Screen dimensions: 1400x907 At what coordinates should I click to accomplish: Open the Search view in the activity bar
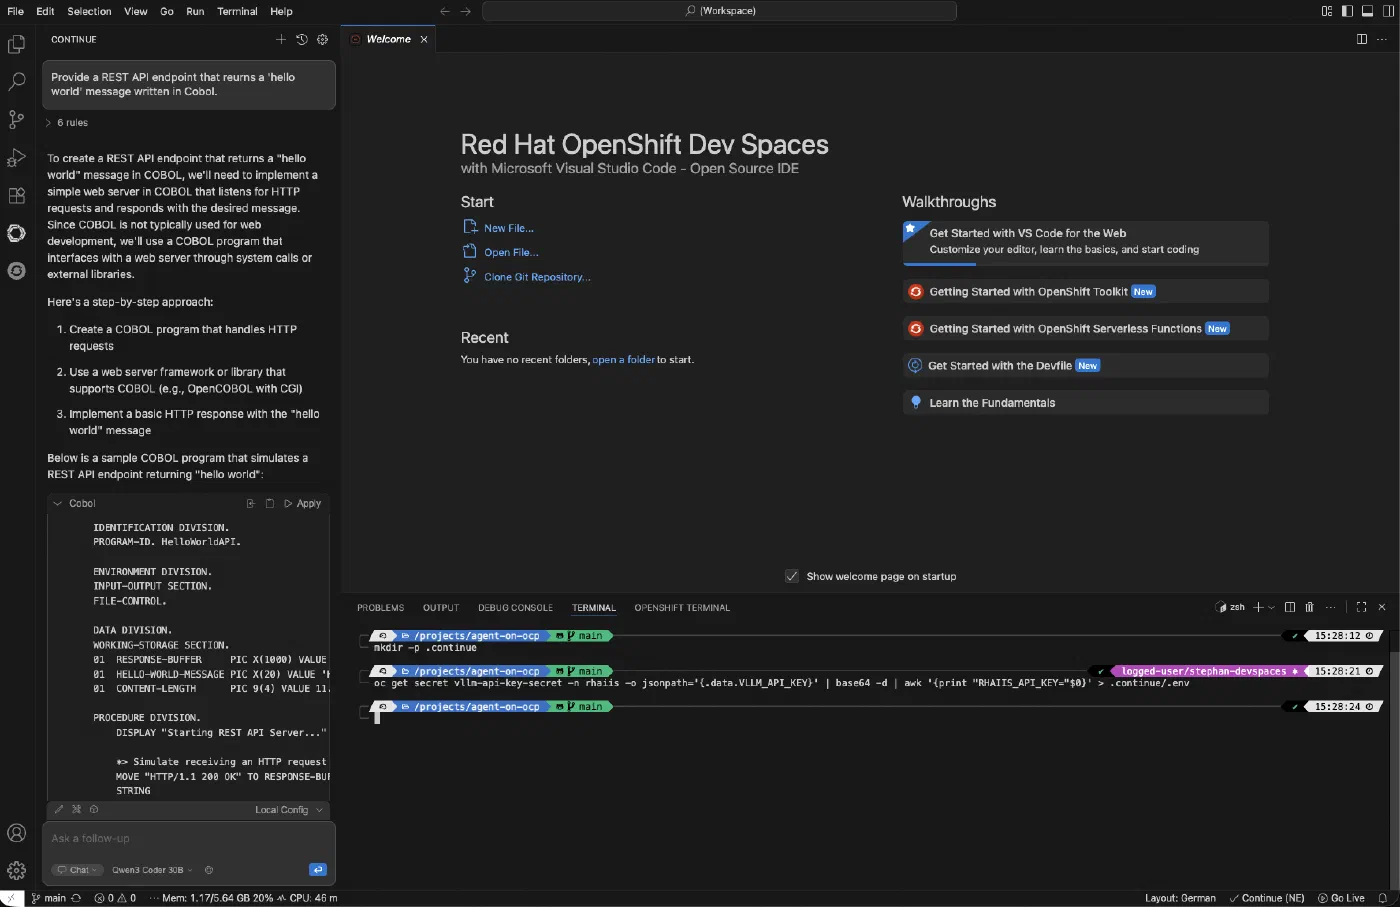pos(16,82)
